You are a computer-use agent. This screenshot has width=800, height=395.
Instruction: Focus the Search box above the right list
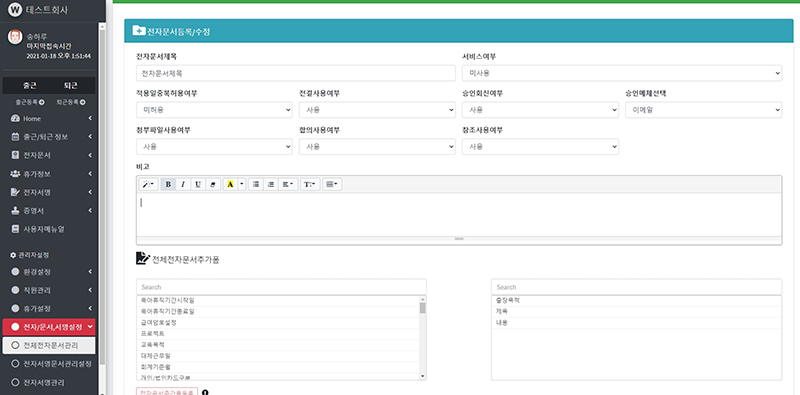tap(636, 287)
